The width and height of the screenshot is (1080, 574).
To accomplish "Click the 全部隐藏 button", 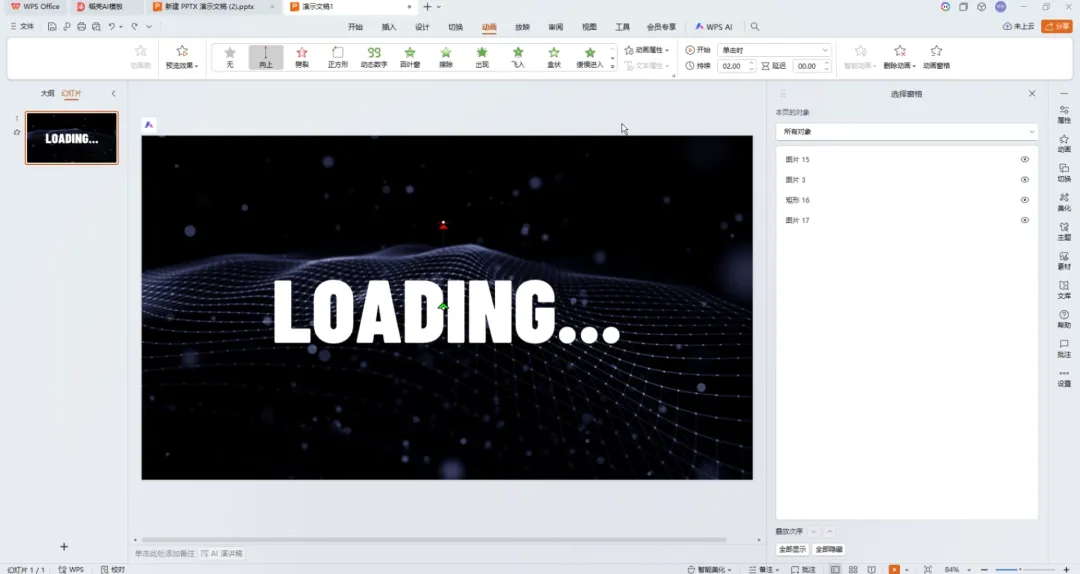I will point(829,549).
